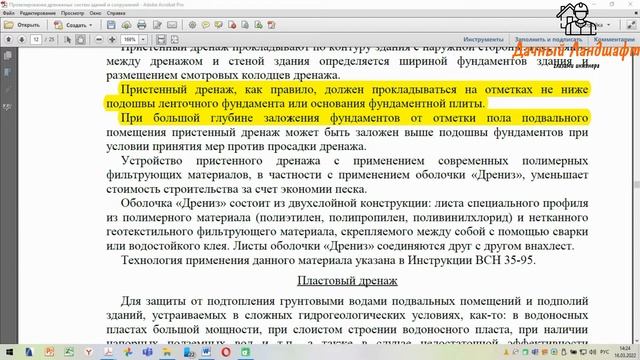Screen dimensions: 640x360
Task: Open Excel from the taskbar
Action: (x=69, y=352)
